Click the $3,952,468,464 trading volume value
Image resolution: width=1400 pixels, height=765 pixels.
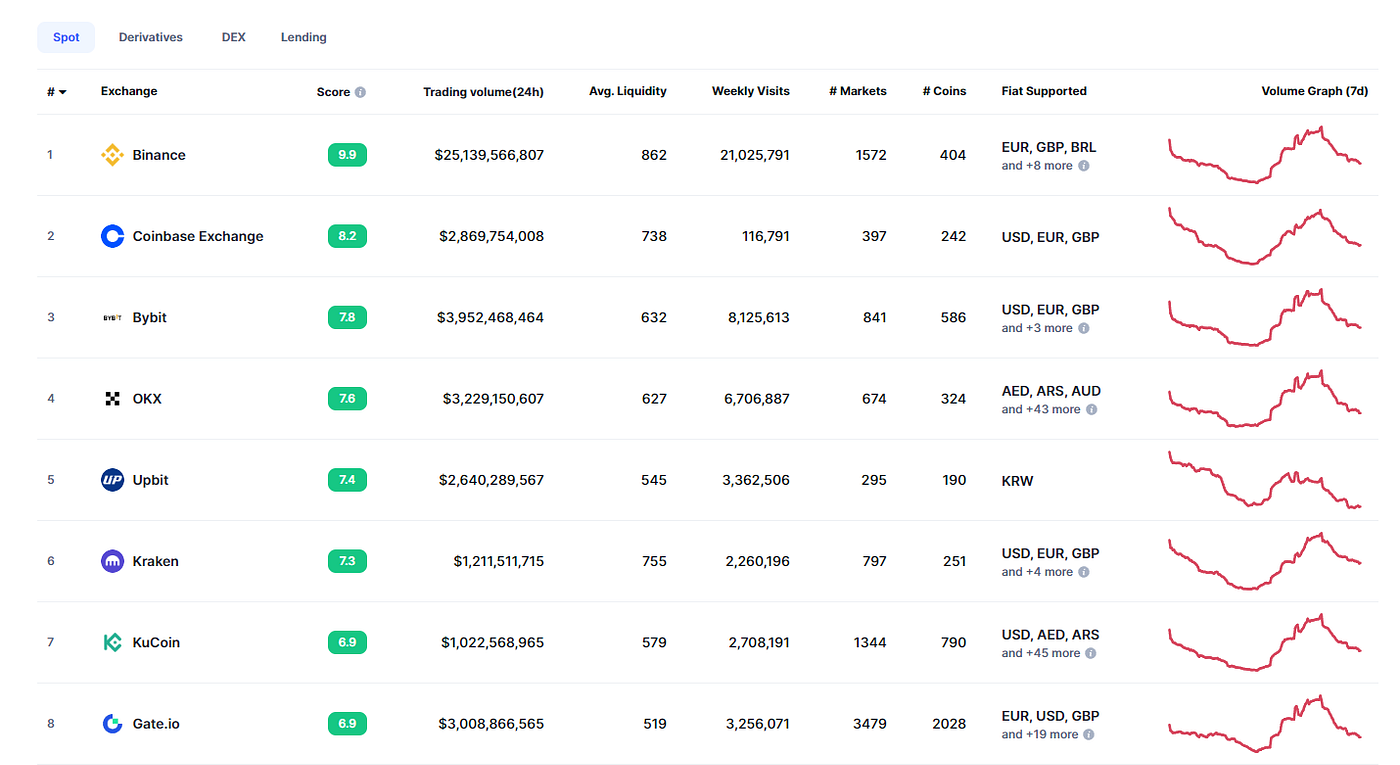490,317
